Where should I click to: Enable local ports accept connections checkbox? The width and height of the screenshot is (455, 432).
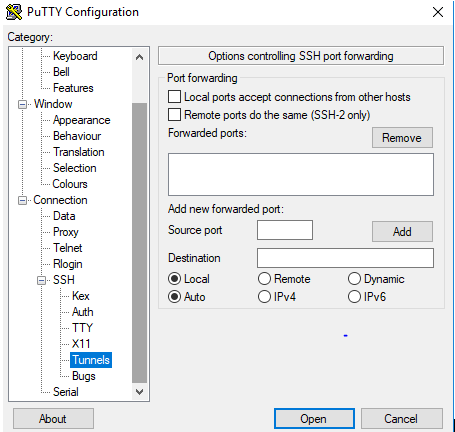pos(175,97)
